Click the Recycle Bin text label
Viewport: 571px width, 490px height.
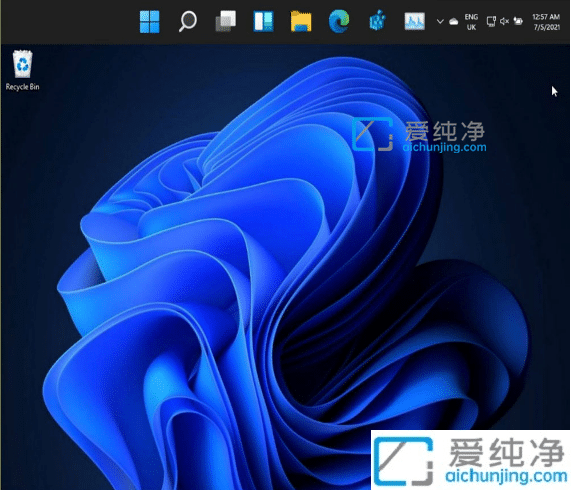click(22, 87)
